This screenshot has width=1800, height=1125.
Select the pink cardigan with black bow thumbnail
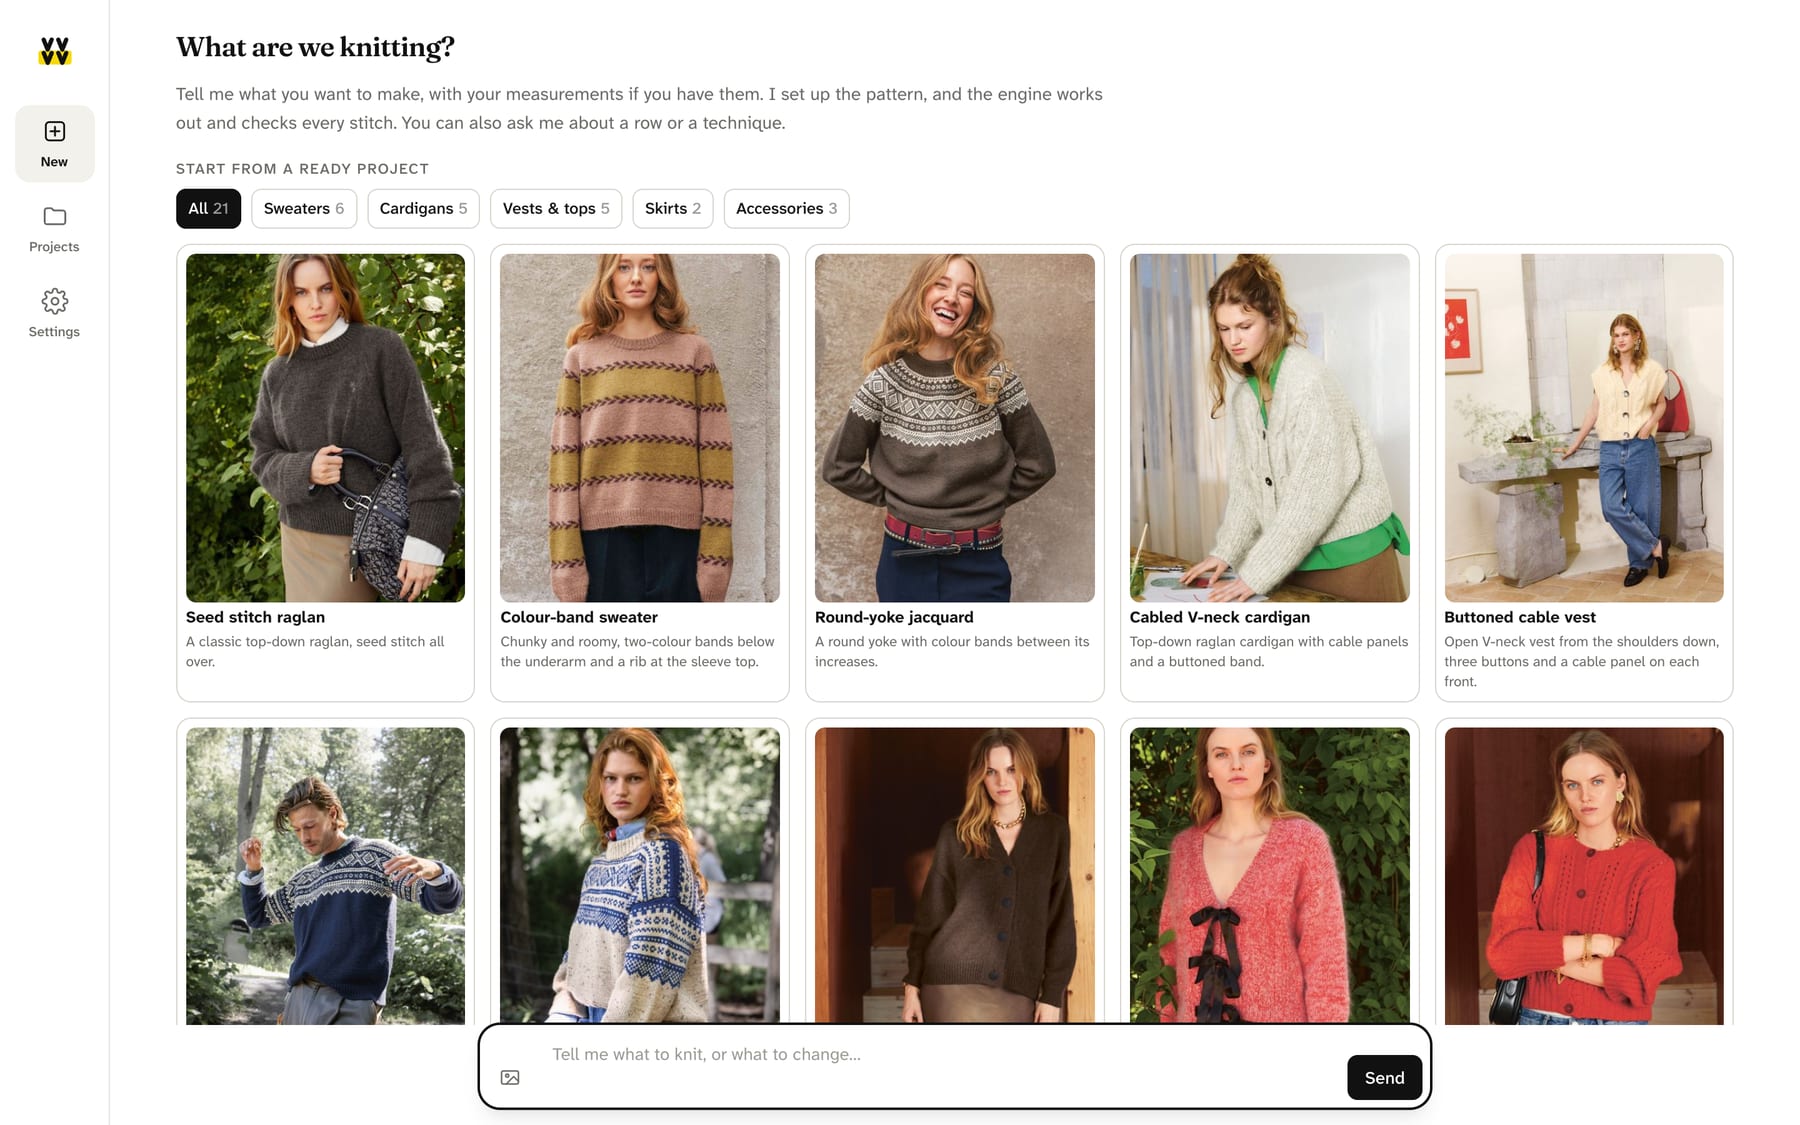pyautogui.click(x=1269, y=875)
